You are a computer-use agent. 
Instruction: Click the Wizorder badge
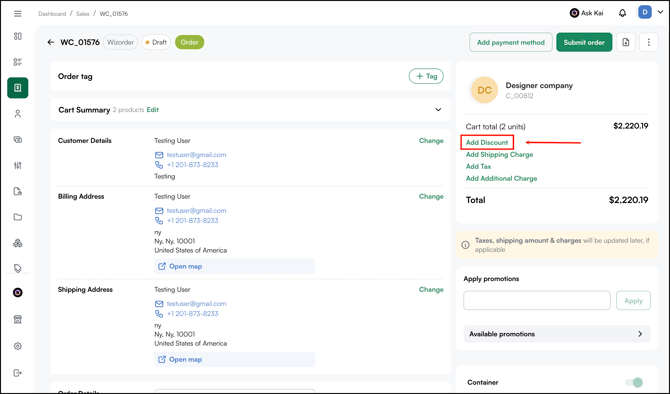point(120,42)
